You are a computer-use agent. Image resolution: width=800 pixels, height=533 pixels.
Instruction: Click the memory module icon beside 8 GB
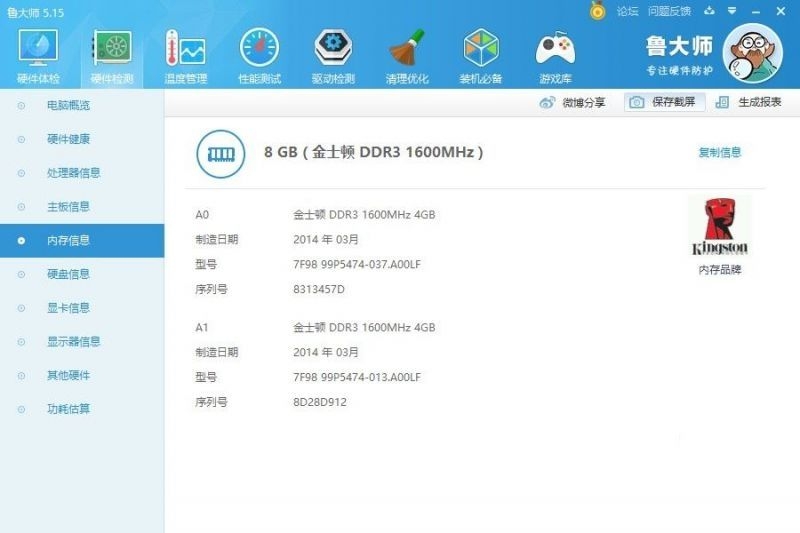(x=221, y=154)
